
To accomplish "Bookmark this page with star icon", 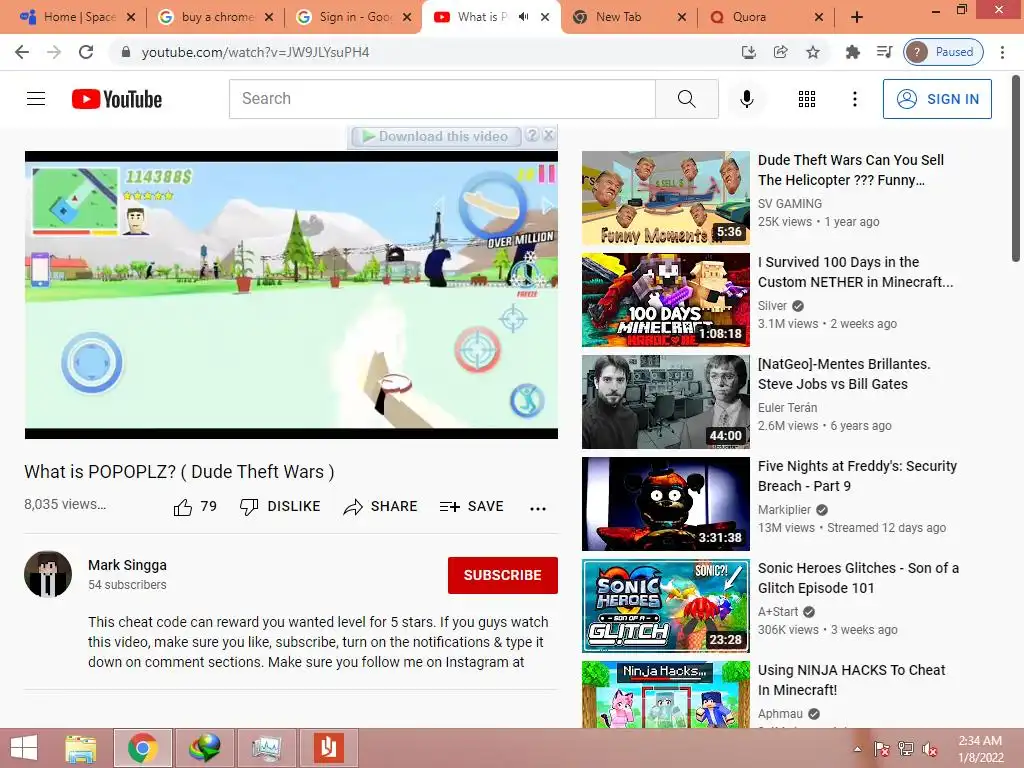I will pyautogui.click(x=812, y=52).
